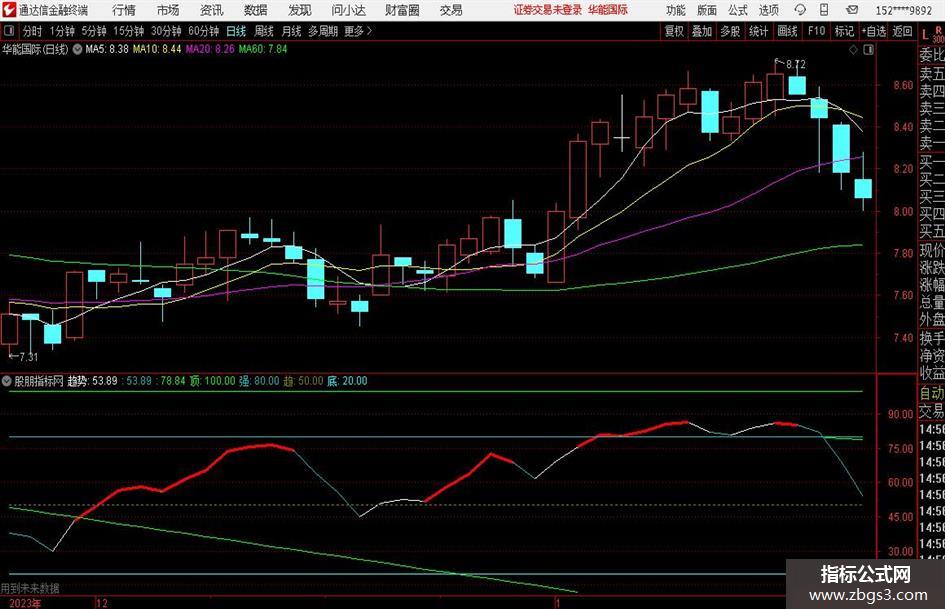Toggle the right side panel icon
The image size is (945, 609).
coord(868,50)
